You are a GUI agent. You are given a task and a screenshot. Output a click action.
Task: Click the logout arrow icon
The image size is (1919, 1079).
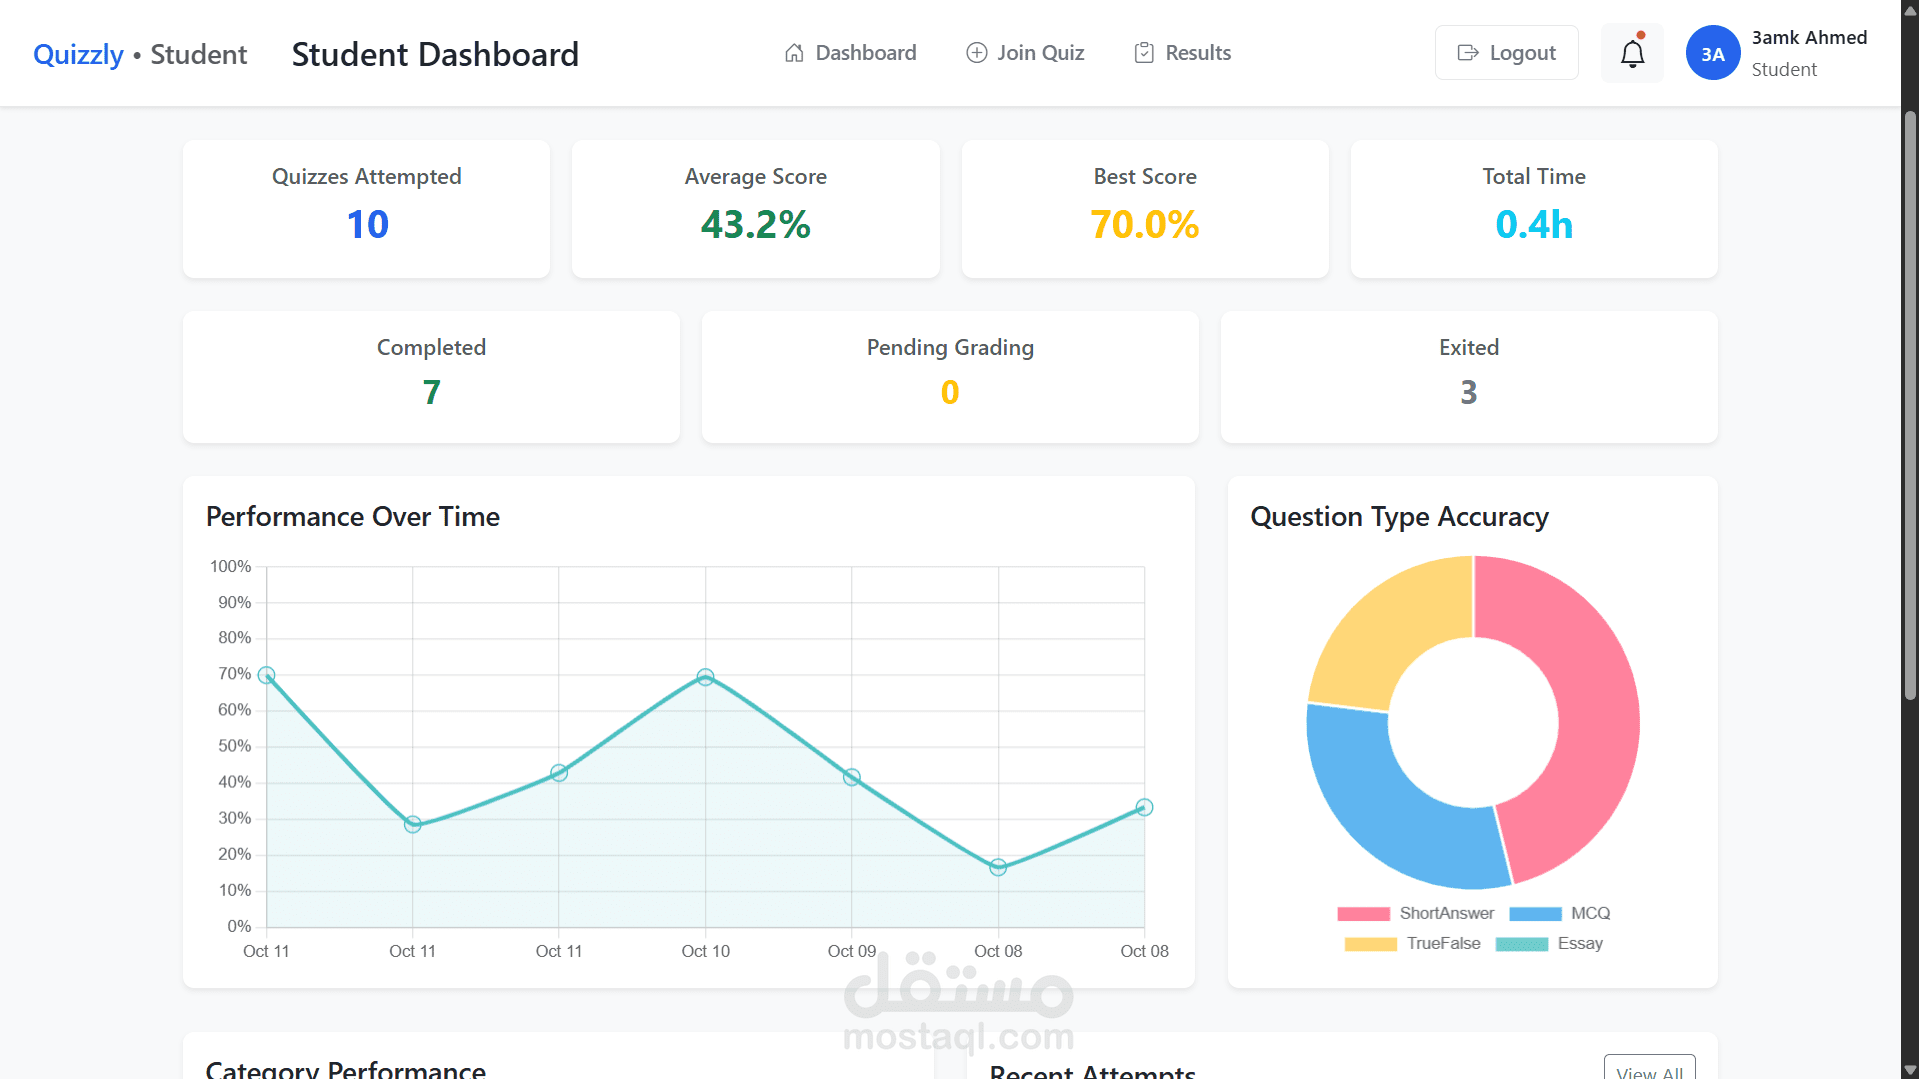1468,53
